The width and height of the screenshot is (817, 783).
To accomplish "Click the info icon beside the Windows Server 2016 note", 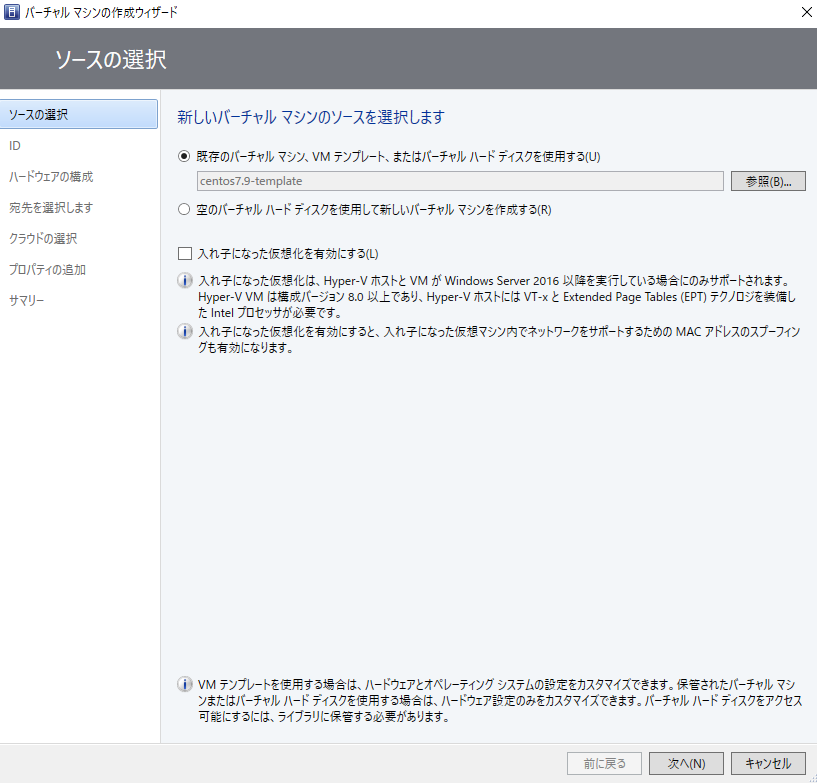I will 184,280.
